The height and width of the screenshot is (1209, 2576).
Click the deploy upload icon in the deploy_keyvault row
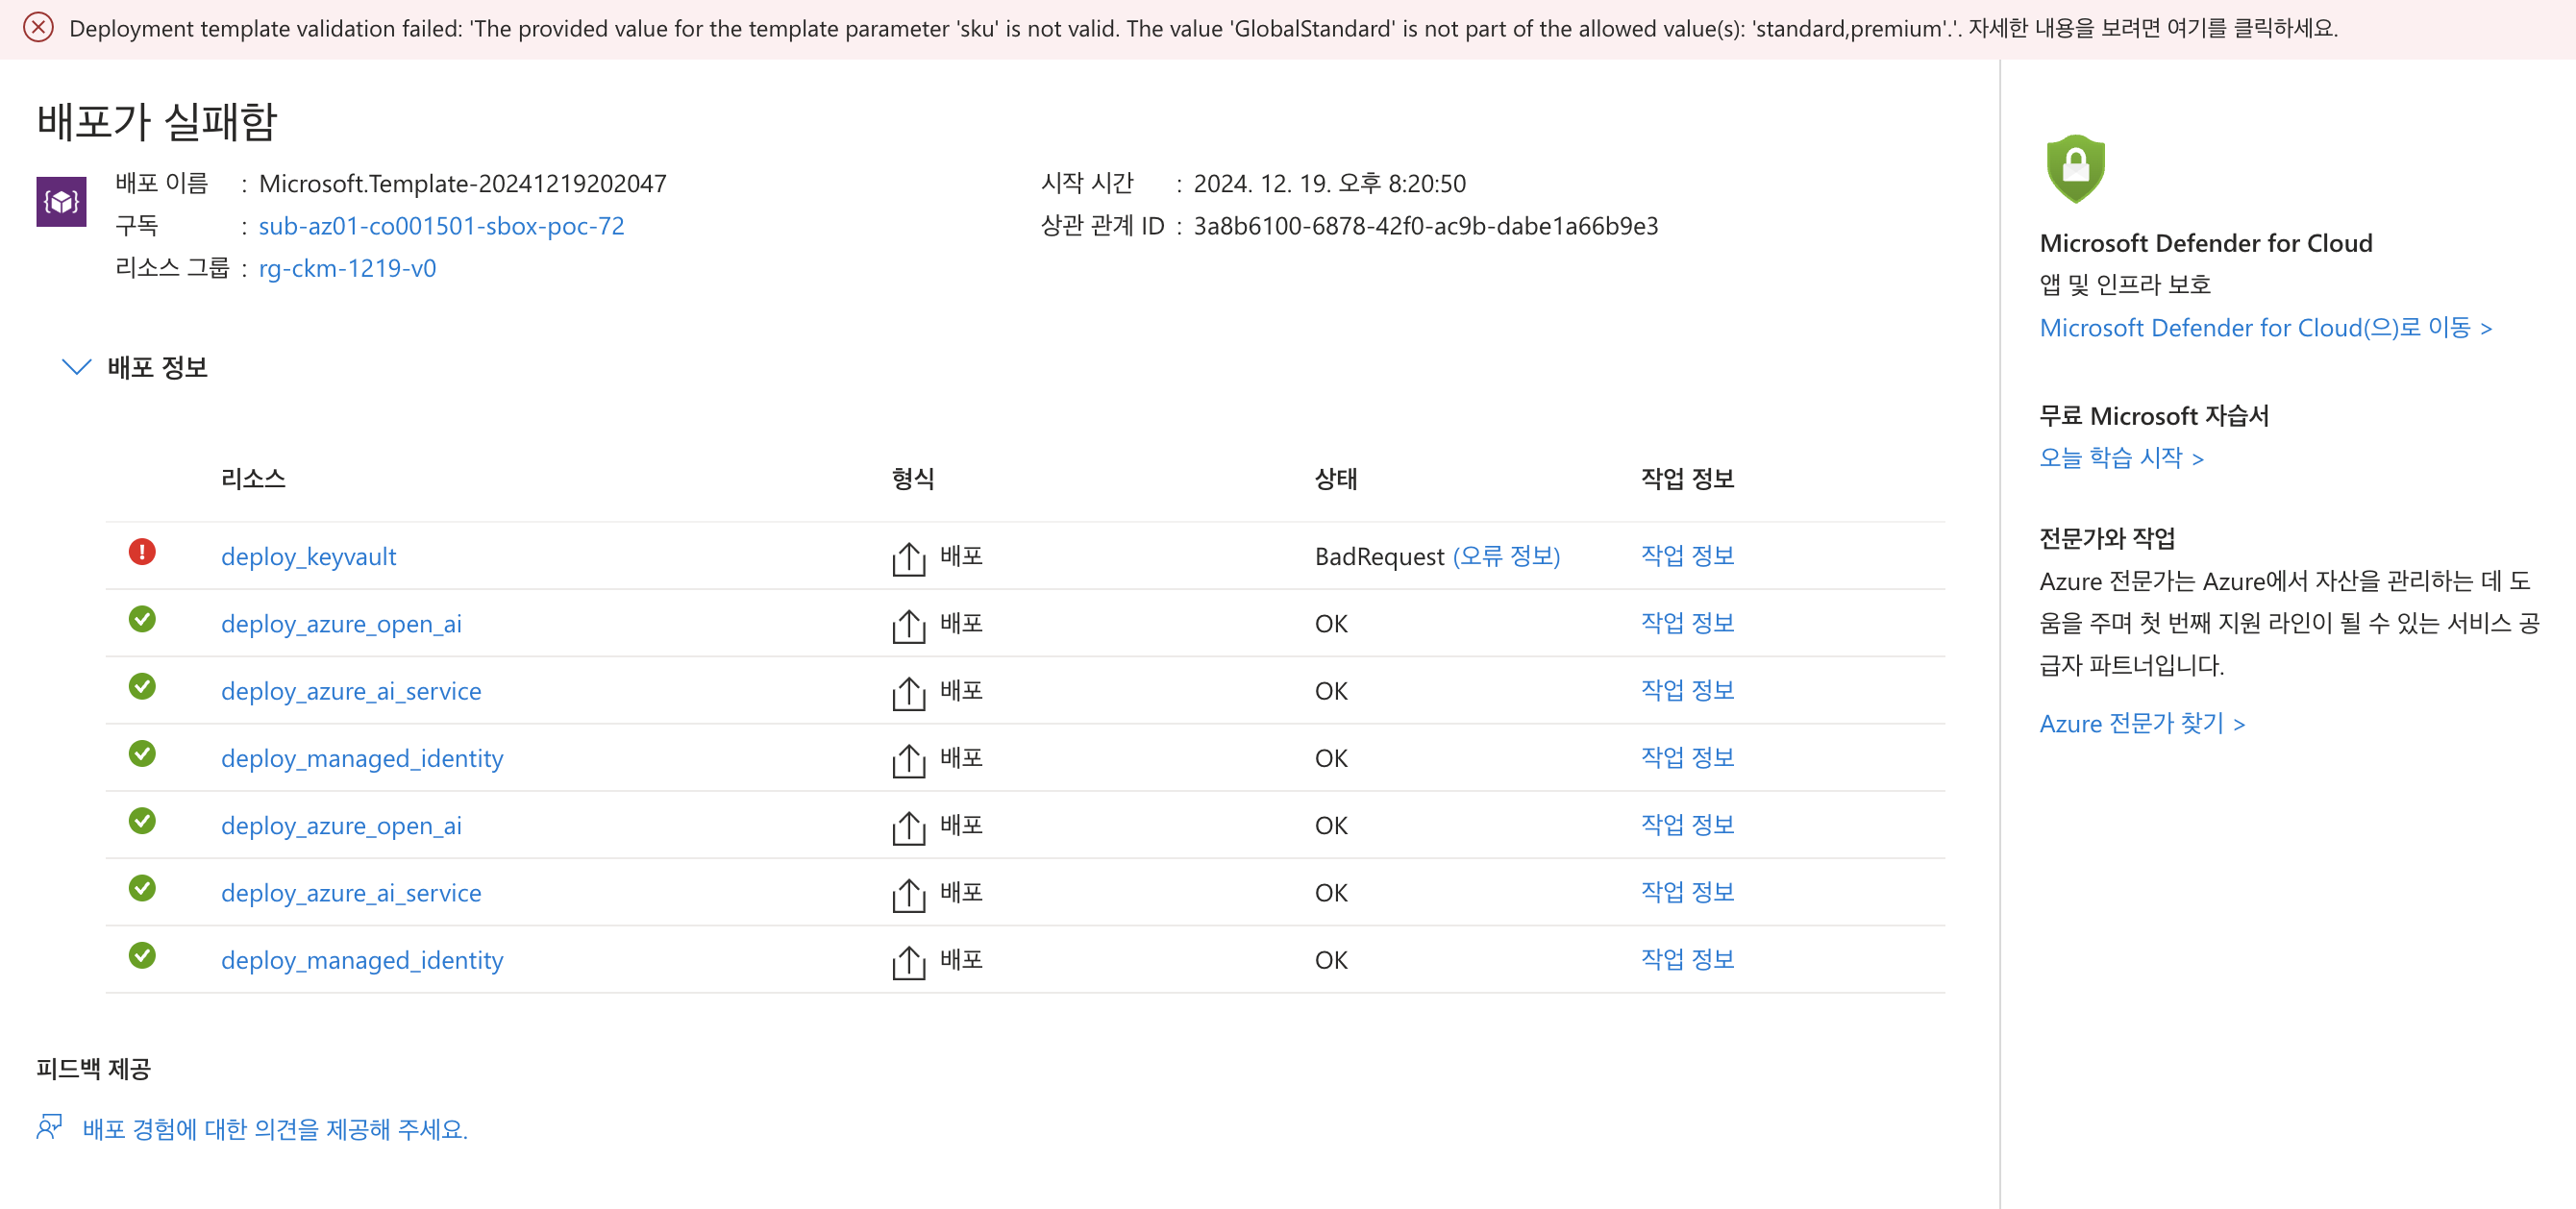(908, 558)
